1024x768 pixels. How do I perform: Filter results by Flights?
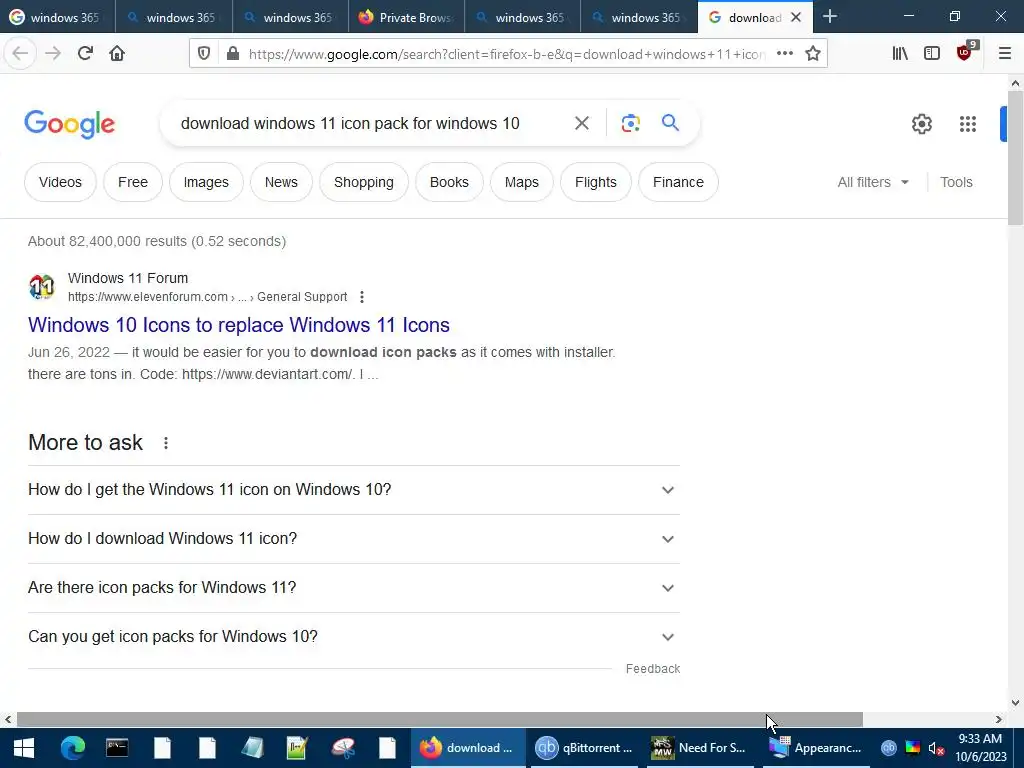coord(596,182)
